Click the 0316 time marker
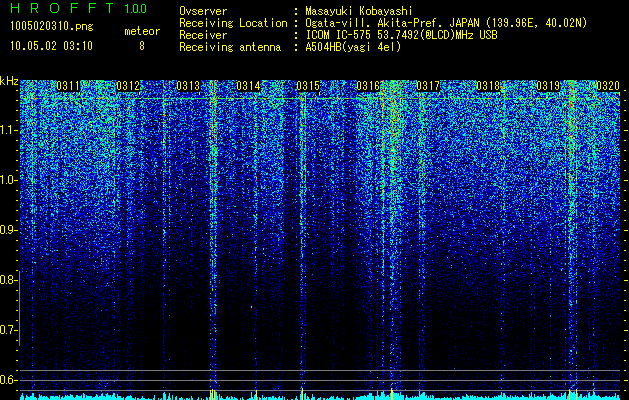629x400 pixels. pos(368,86)
